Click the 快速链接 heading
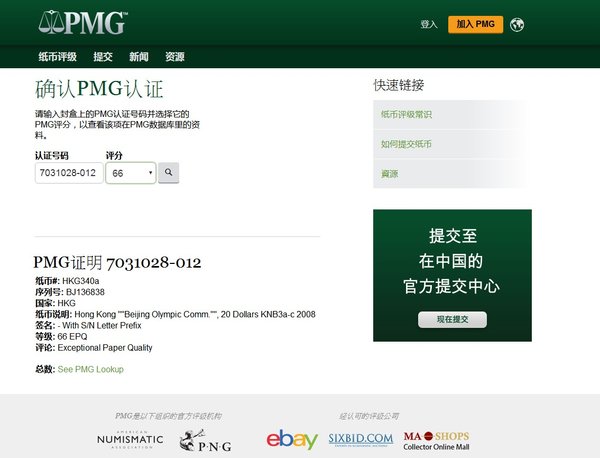The width and height of the screenshot is (600, 458). tap(399, 85)
